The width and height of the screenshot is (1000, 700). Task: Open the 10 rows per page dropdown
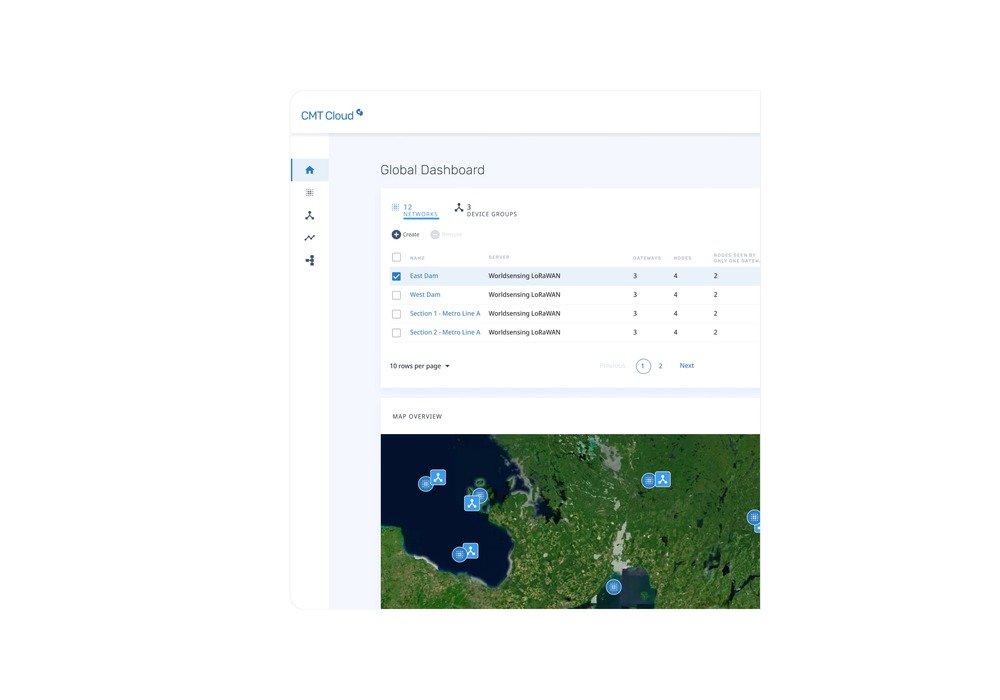click(x=420, y=366)
